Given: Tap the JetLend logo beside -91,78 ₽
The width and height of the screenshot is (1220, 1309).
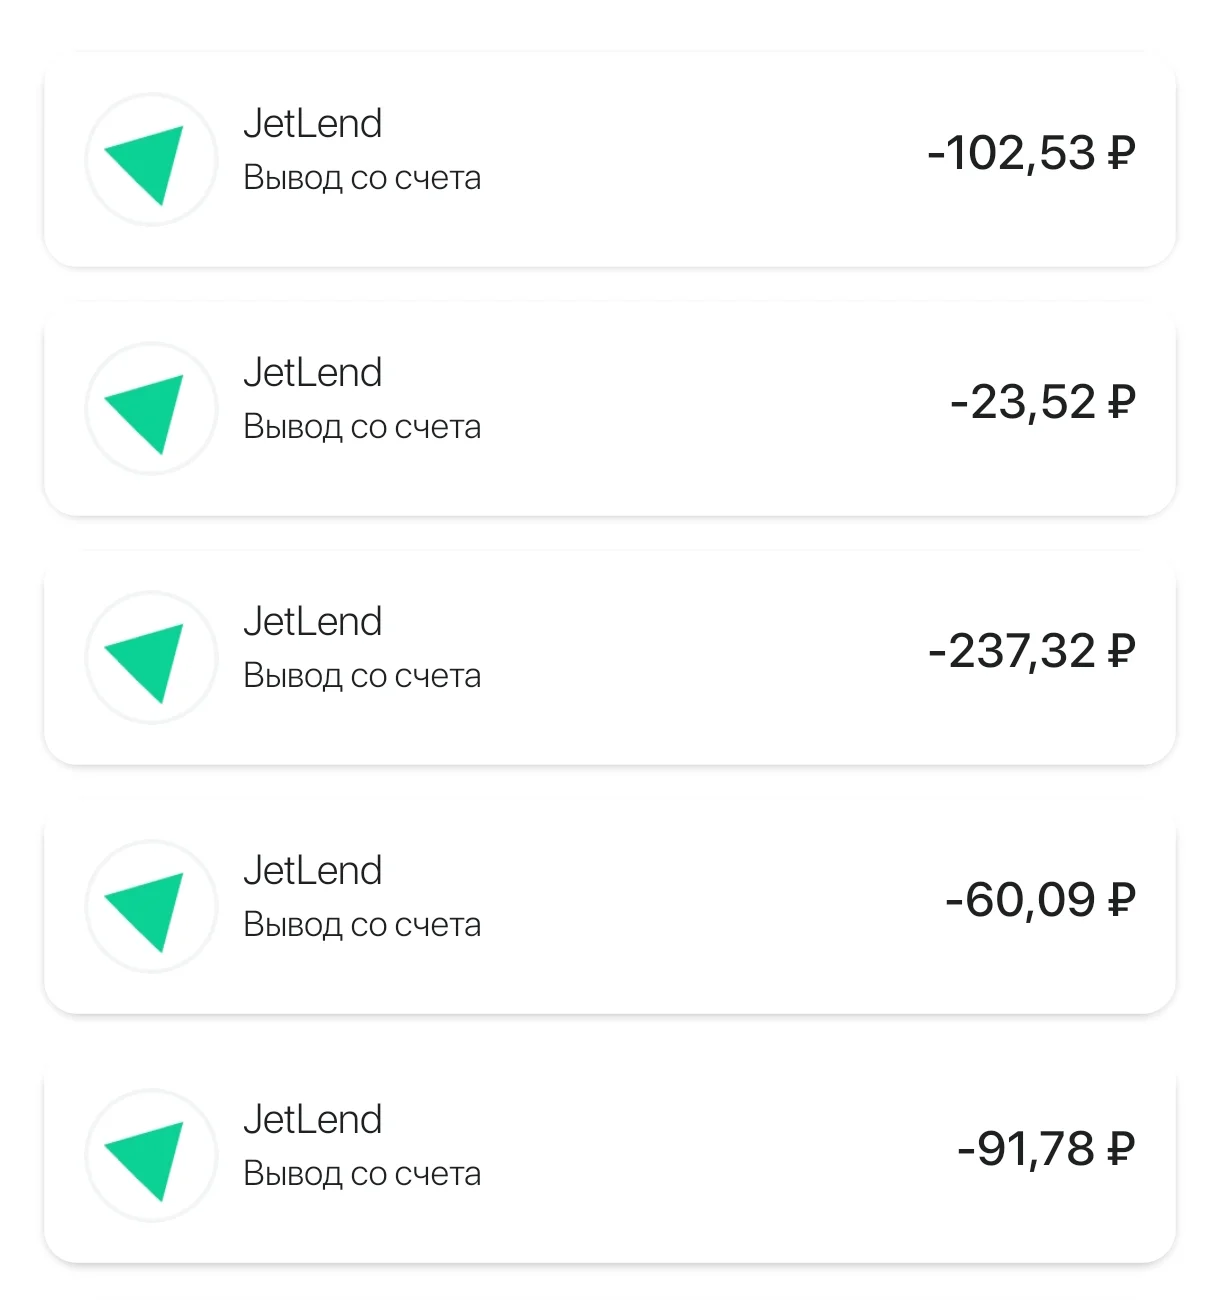Looking at the screenshot, I should click(x=151, y=1156).
